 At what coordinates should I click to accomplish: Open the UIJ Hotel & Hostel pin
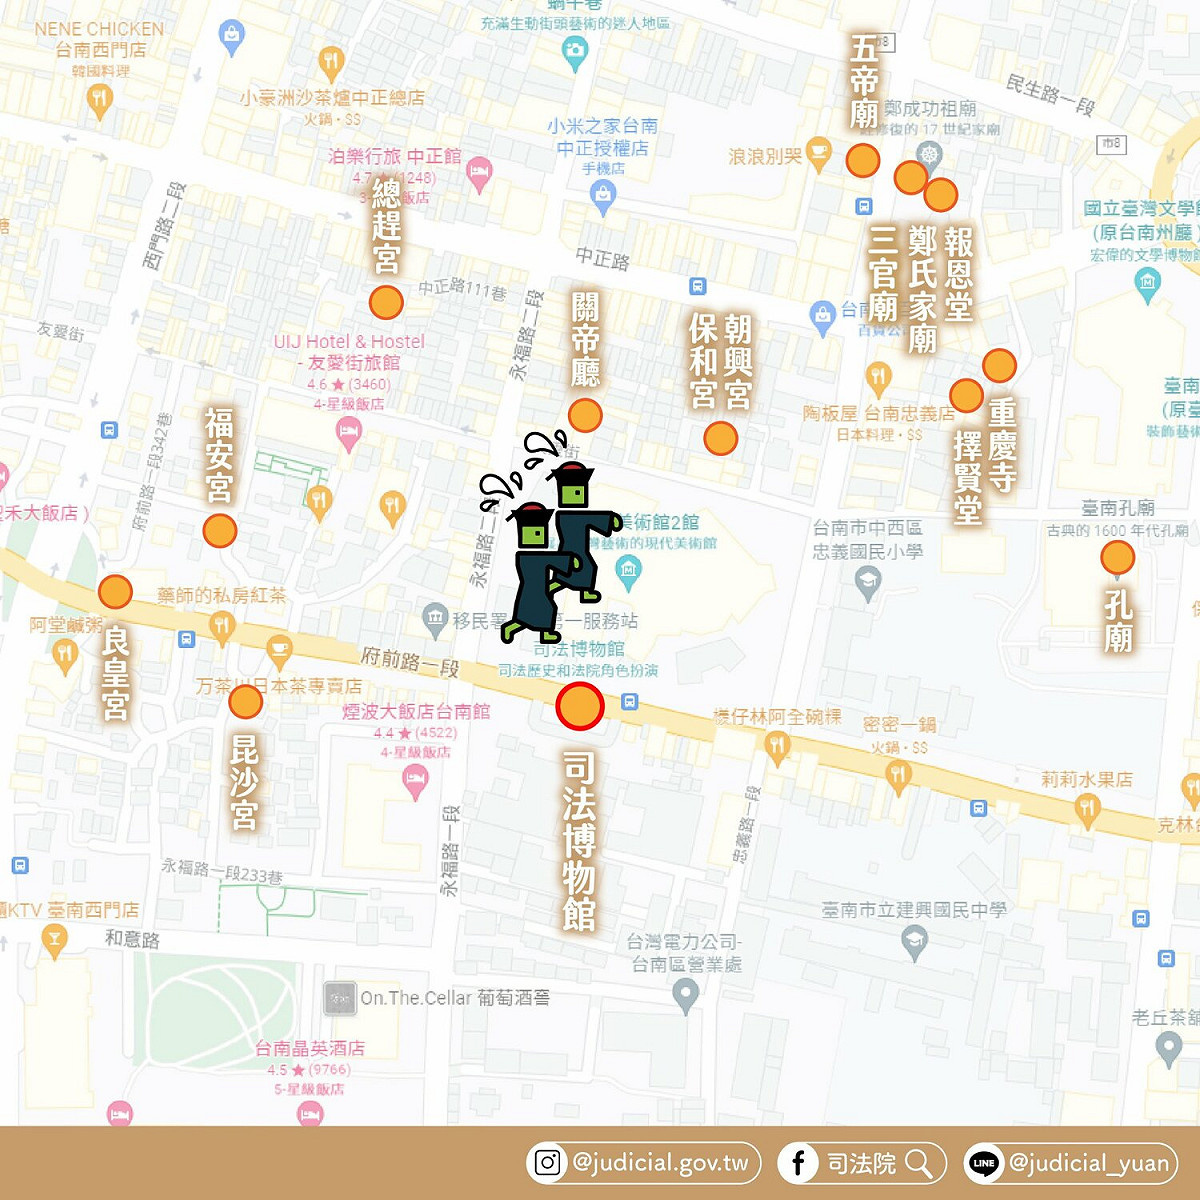point(348,435)
